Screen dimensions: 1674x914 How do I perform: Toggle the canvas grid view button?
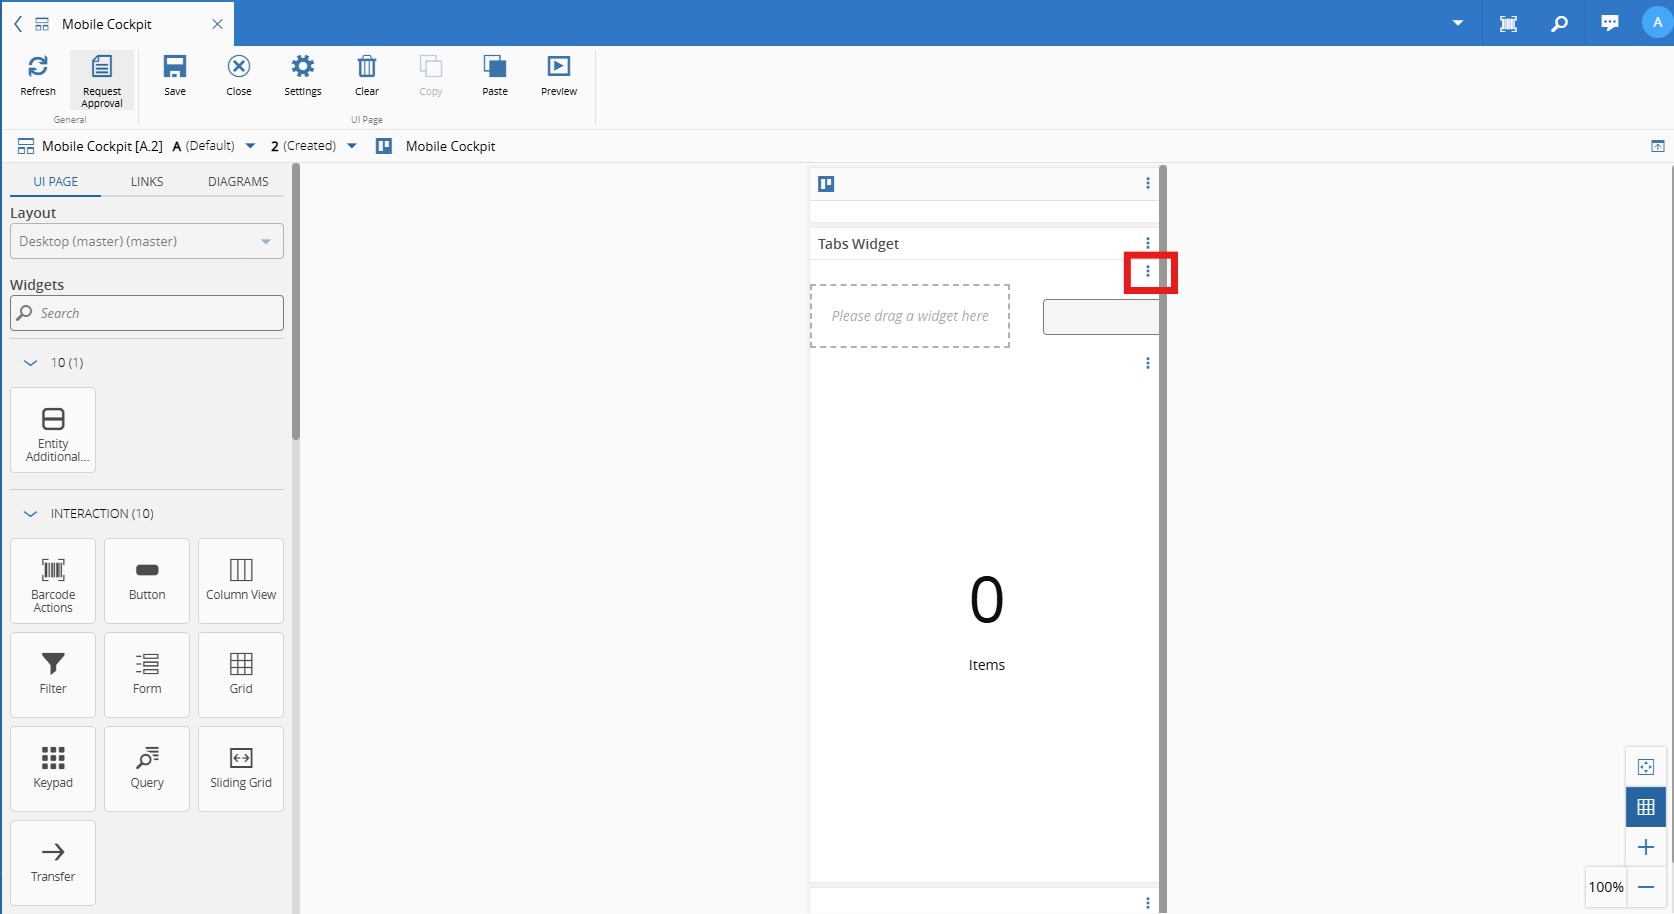coord(1646,807)
